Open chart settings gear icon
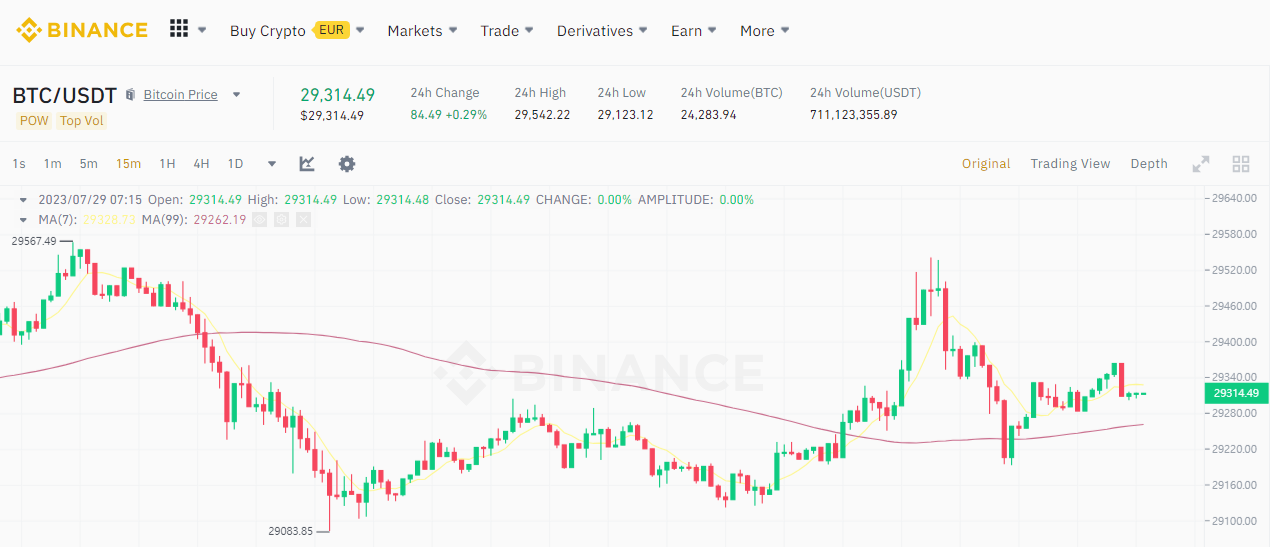This screenshot has height=547, width=1270. point(347,164)
